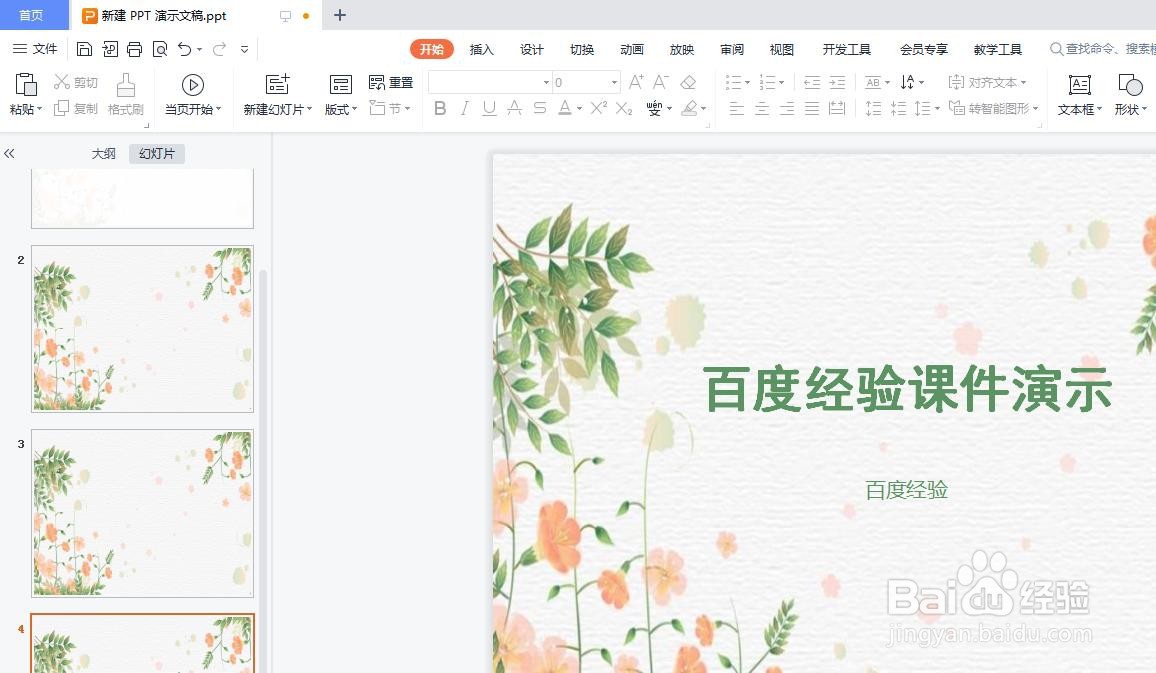1156x673 pixels.
Task: Open a new document tab with plus
Action: pos(340,15)
